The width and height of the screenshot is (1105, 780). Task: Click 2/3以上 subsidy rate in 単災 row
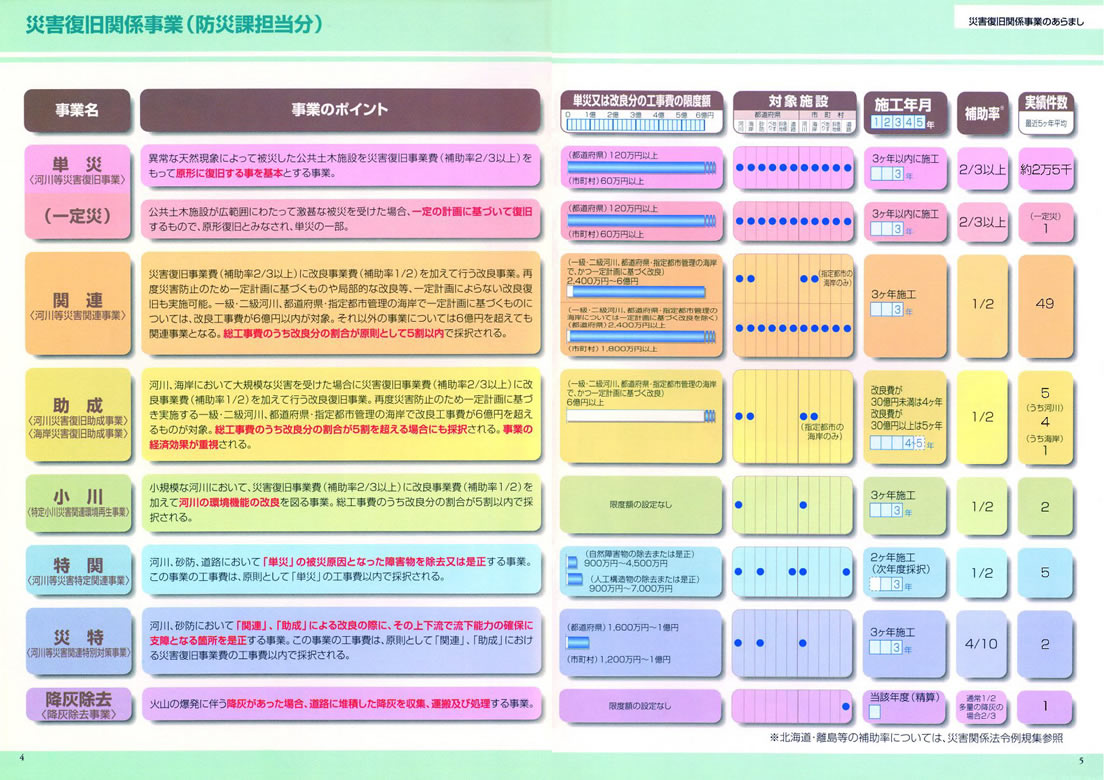(x=982, y=169)
